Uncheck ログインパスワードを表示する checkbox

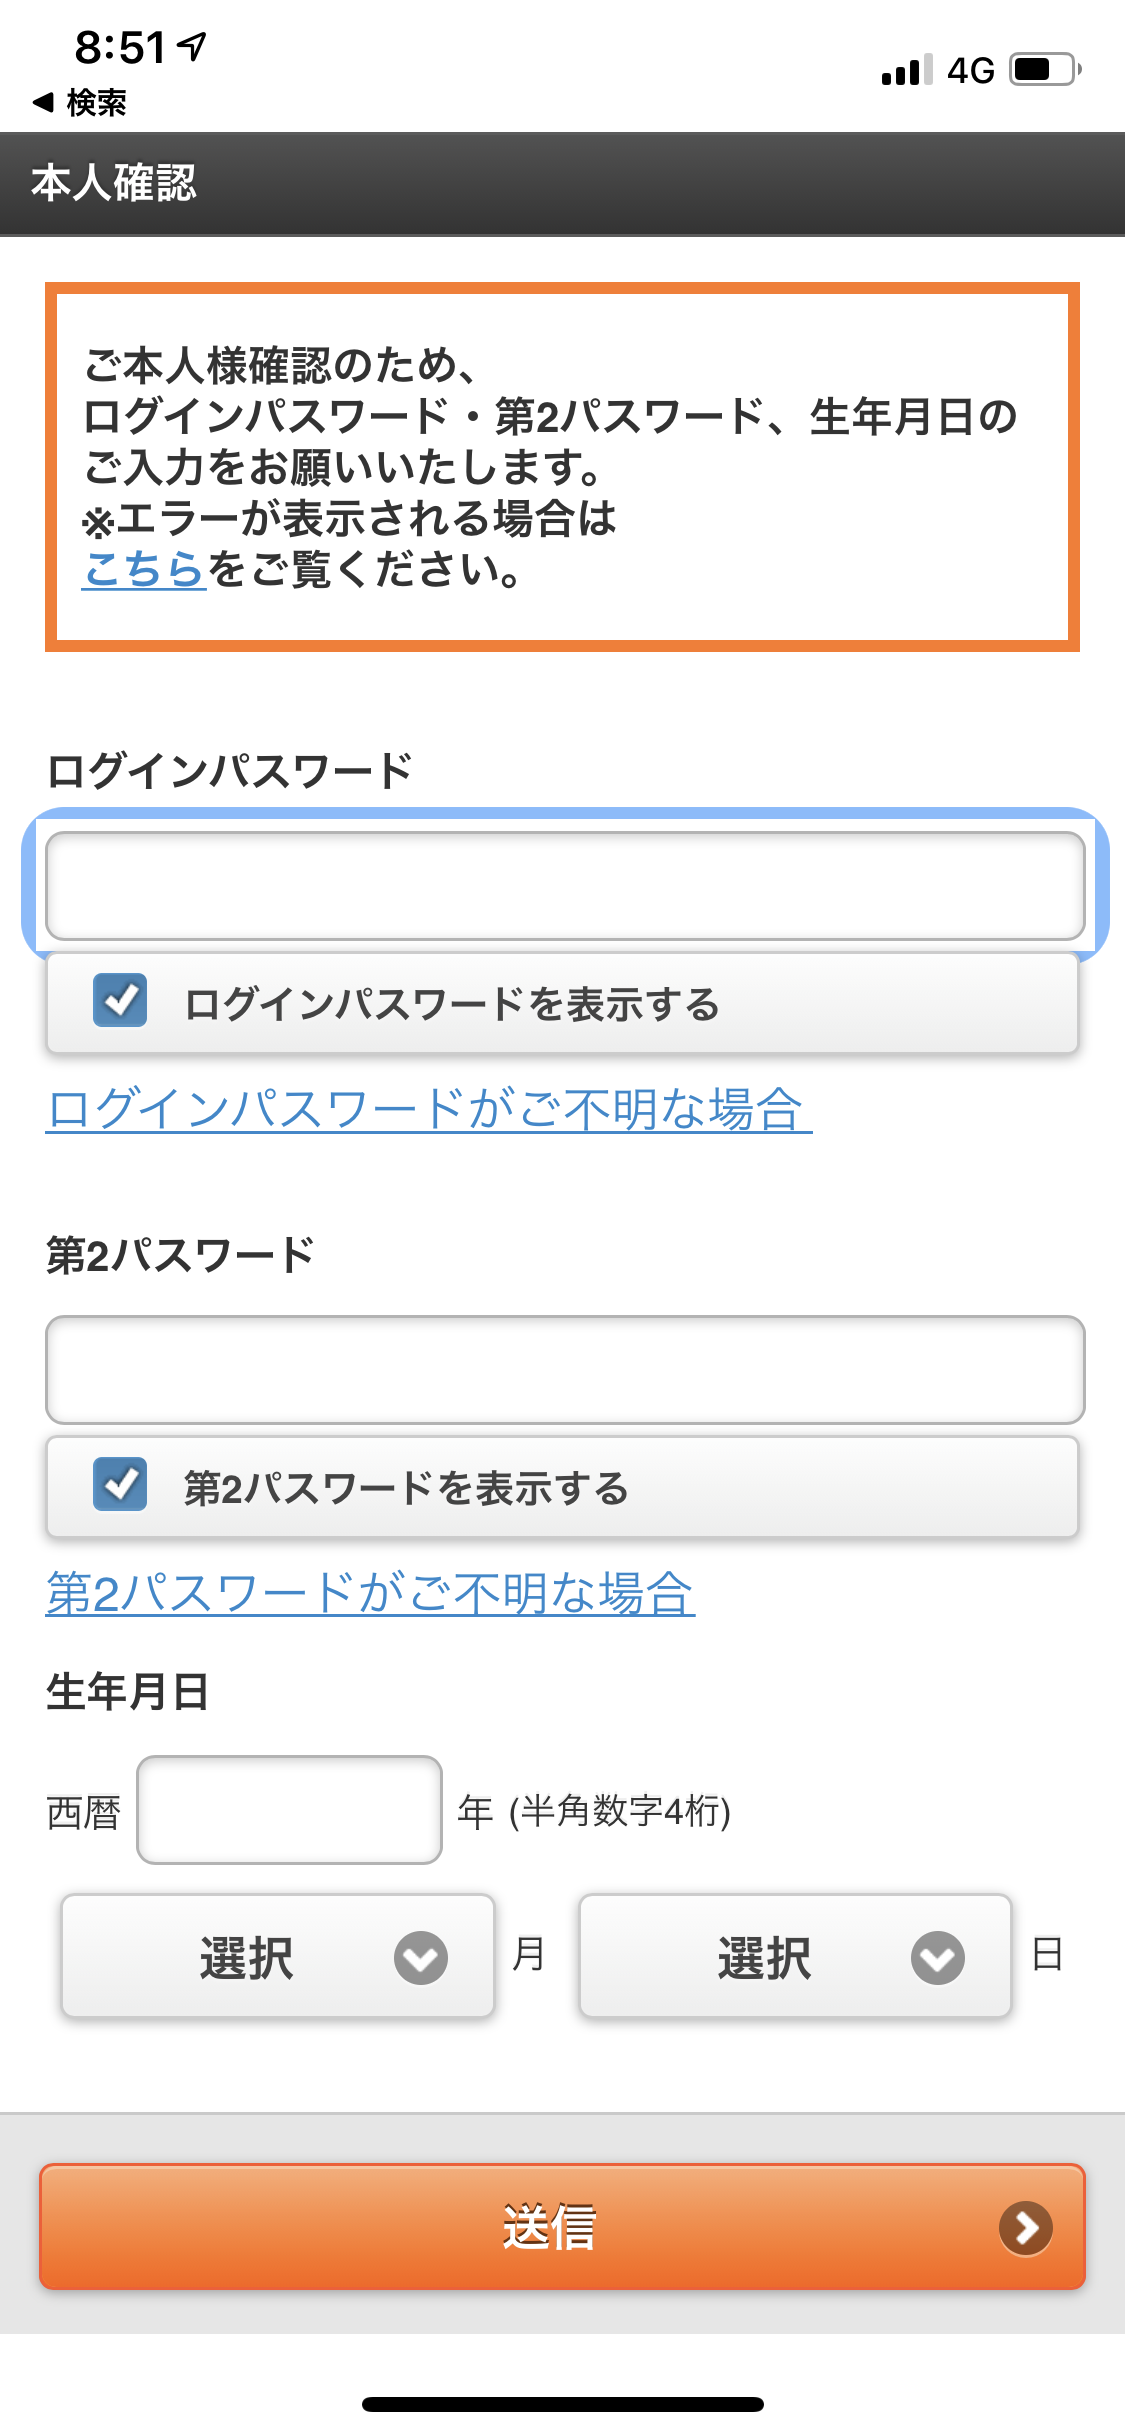[x=120, y=1001]
